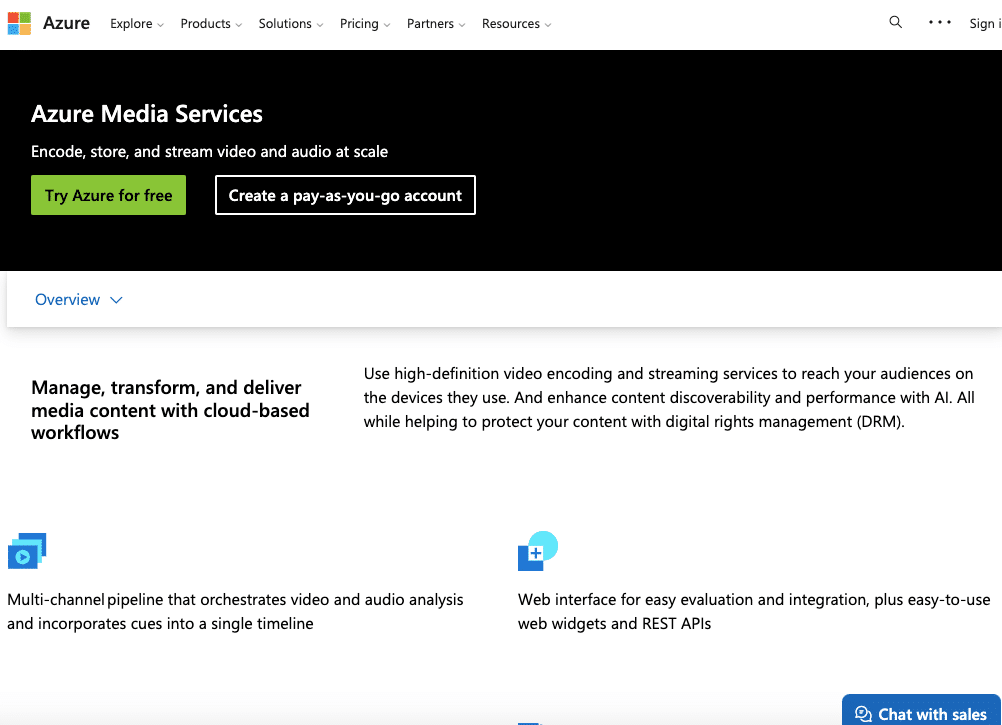Screen dimensions: 1002x725
Task: Click the 'Manage, transform, and deliver' heading
Action: tap(170, 410)
